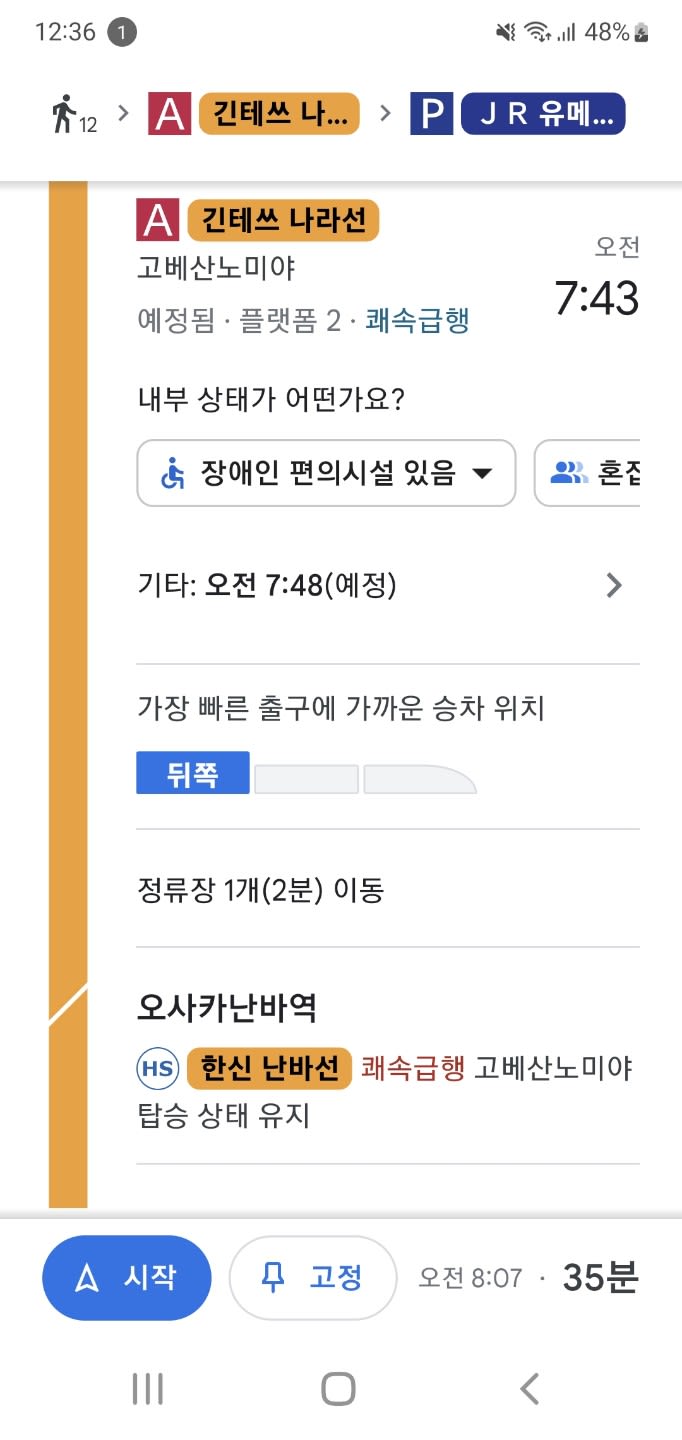Expand 정류장 1개(2분) 이동 stops row
Screen dimensions: 682x1440
(388, 889)
